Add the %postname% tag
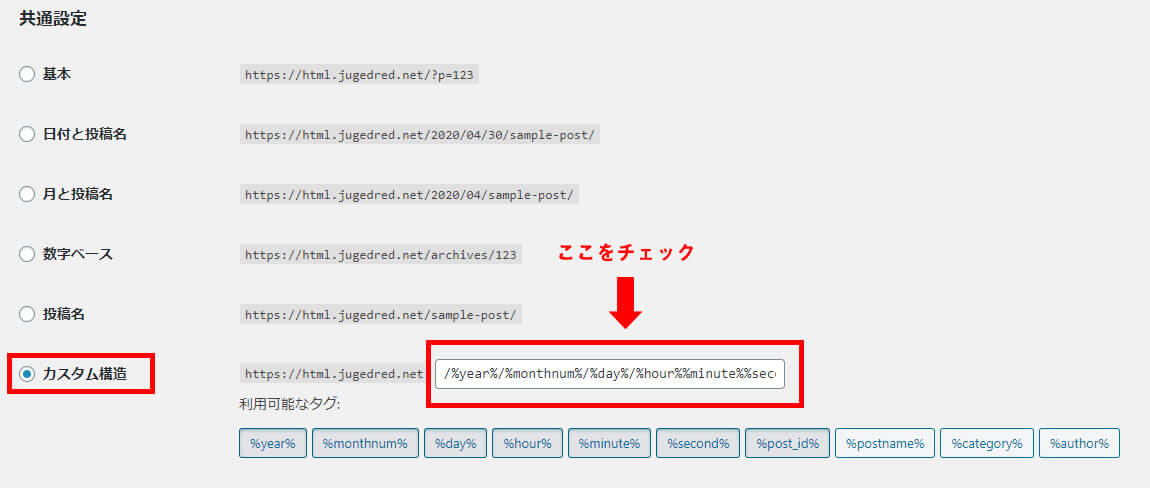 pos(883,443)
